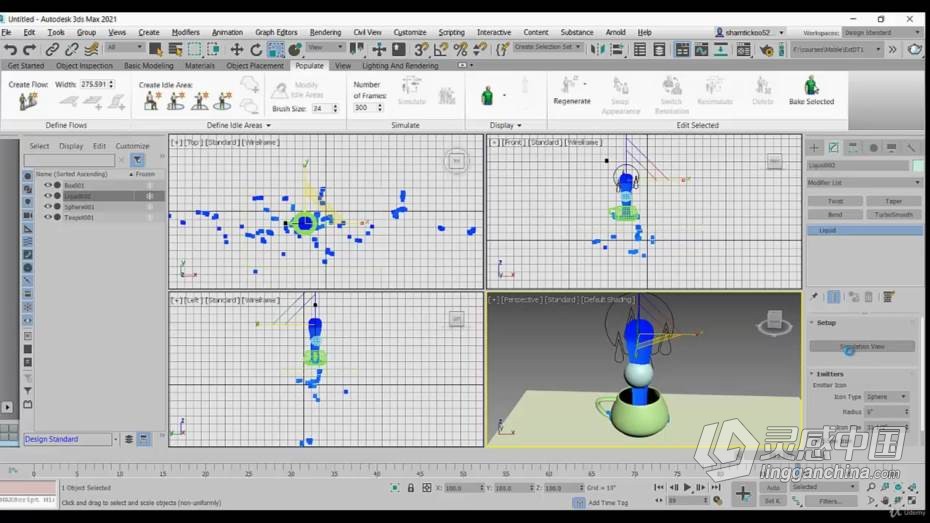Open the Create Selection Set dropdown
Image resolution: width=930 pixels, height=523 pixels.
coord(547,47)
